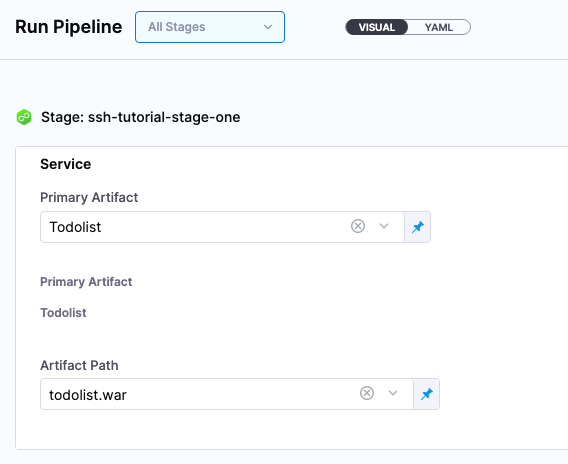568x464 pixels.
Task: Click the pin icon beside the Todolist field
Action: click(x=418, y=227)
